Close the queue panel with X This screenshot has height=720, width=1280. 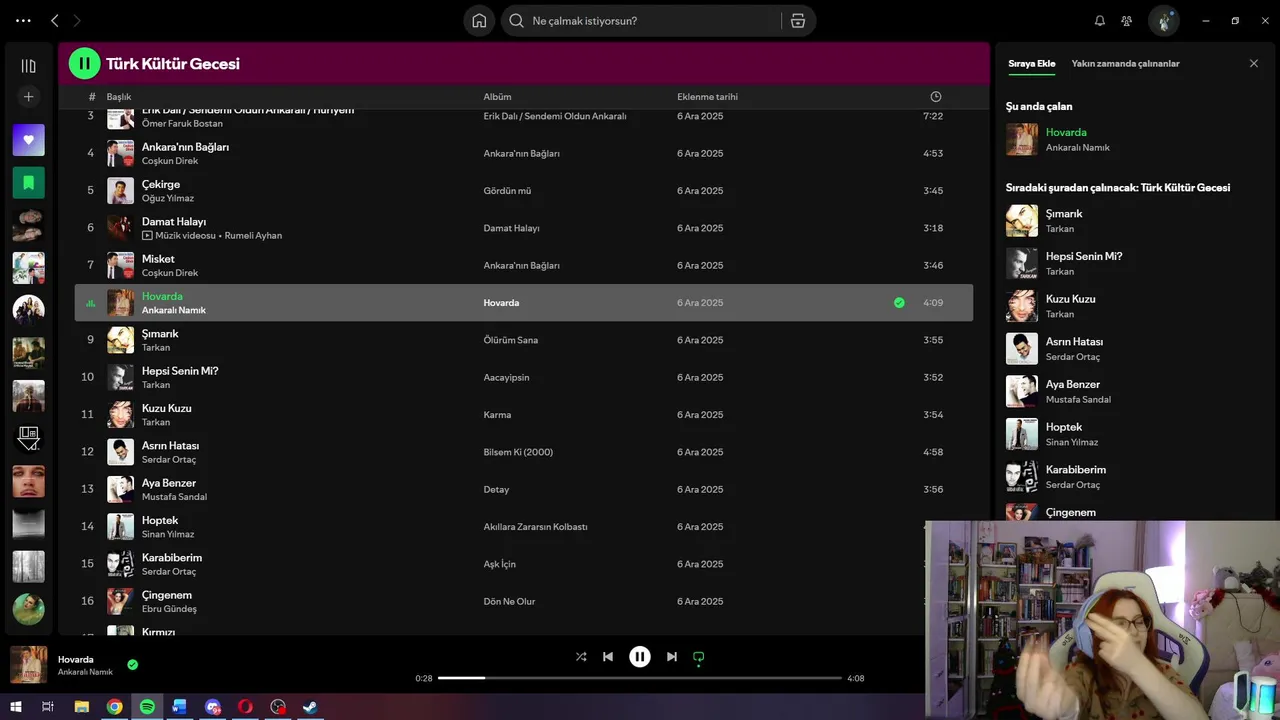pyautogui.click(x=1254, y=63)
